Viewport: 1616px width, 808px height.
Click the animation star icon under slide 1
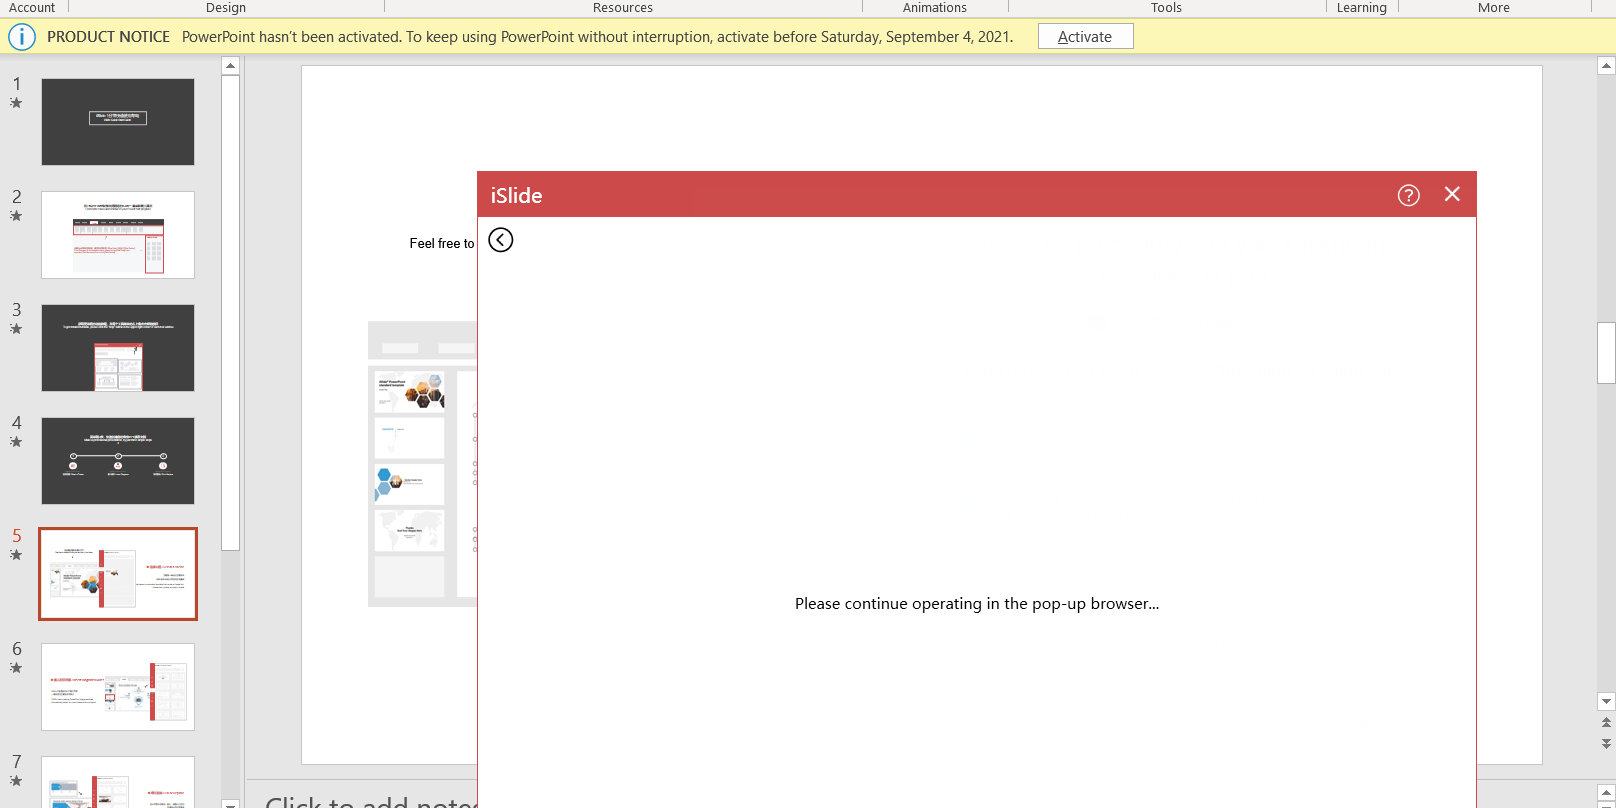coord(16,103)
